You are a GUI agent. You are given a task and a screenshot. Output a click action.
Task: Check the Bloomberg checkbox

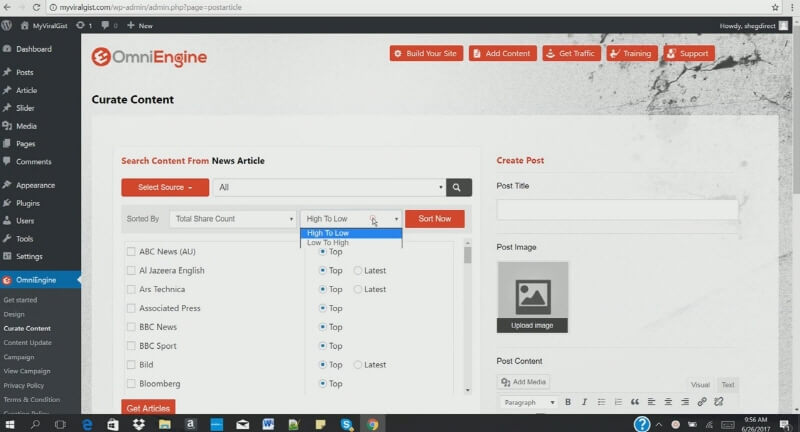[131, 384]
